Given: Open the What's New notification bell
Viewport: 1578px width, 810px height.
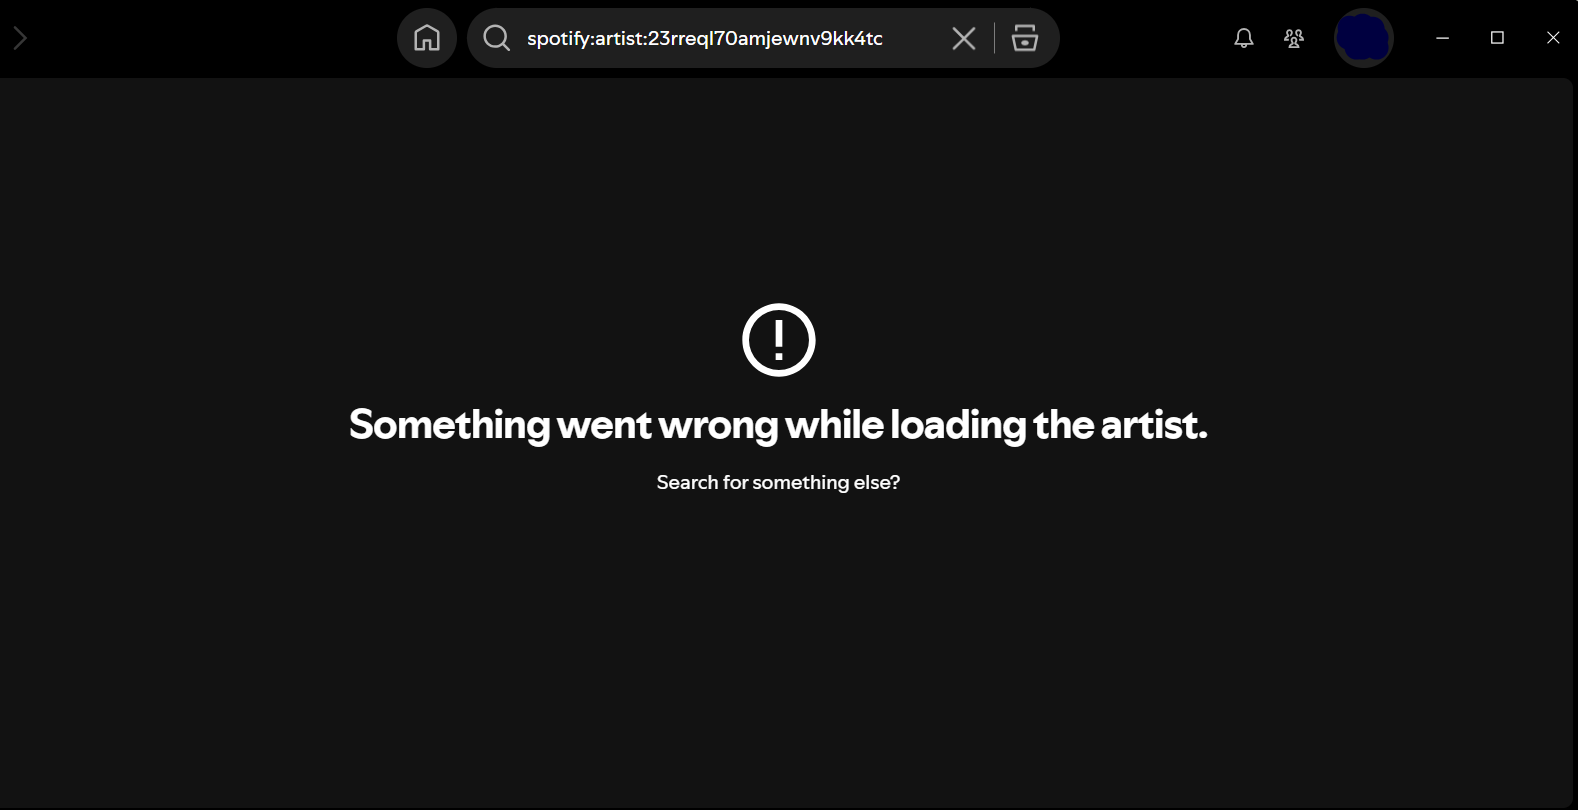Looking at the screenshot, I should pyautogui.click(x=1244, y=38).
